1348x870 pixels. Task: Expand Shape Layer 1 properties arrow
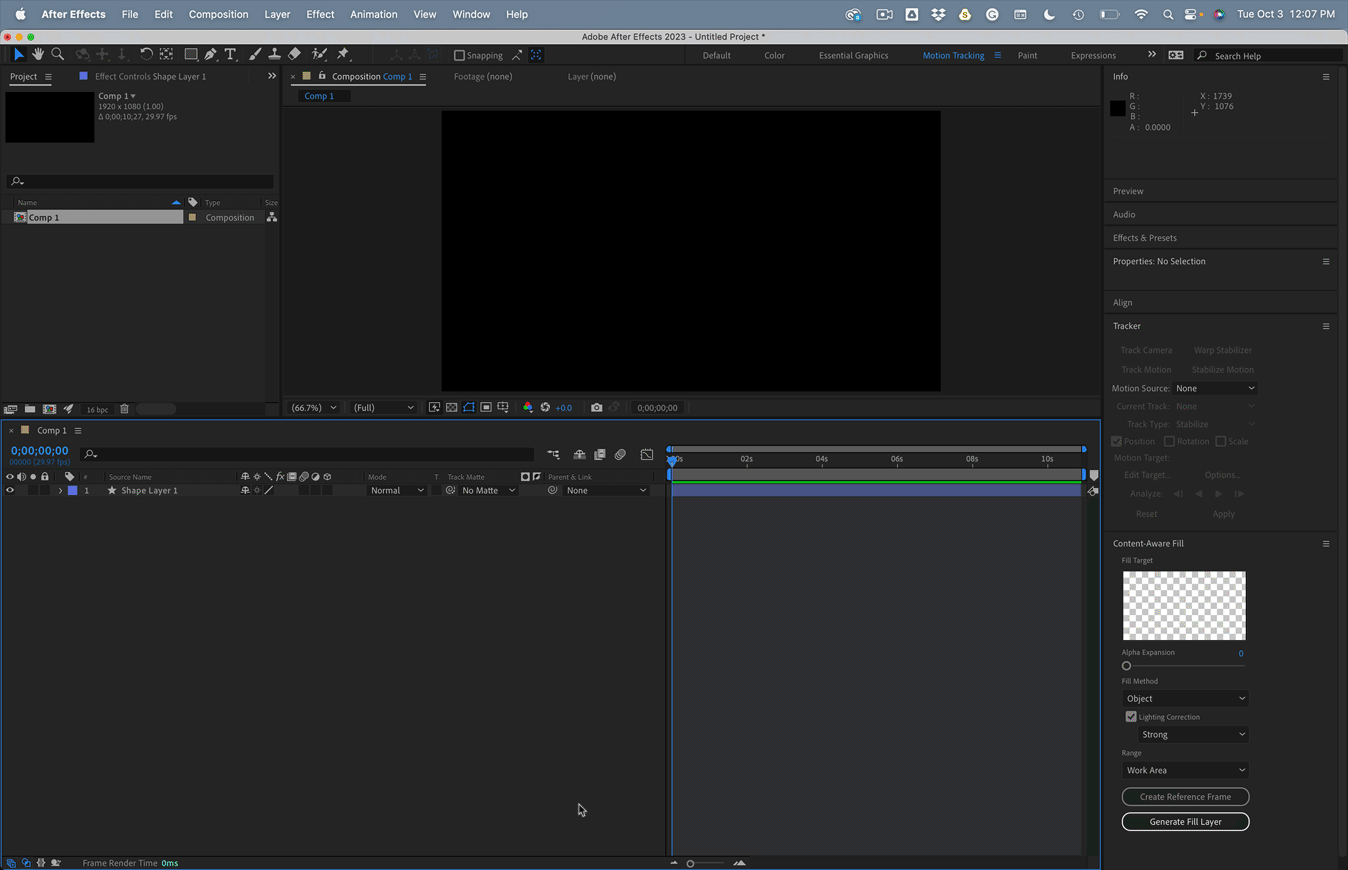(x=60, y=491)
